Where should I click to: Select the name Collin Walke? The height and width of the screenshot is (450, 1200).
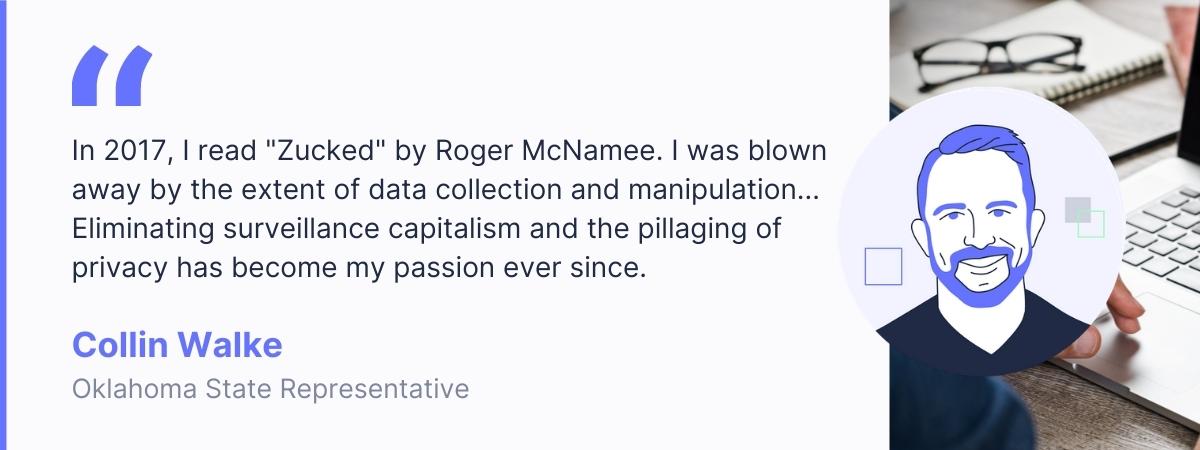click(177, 345)
